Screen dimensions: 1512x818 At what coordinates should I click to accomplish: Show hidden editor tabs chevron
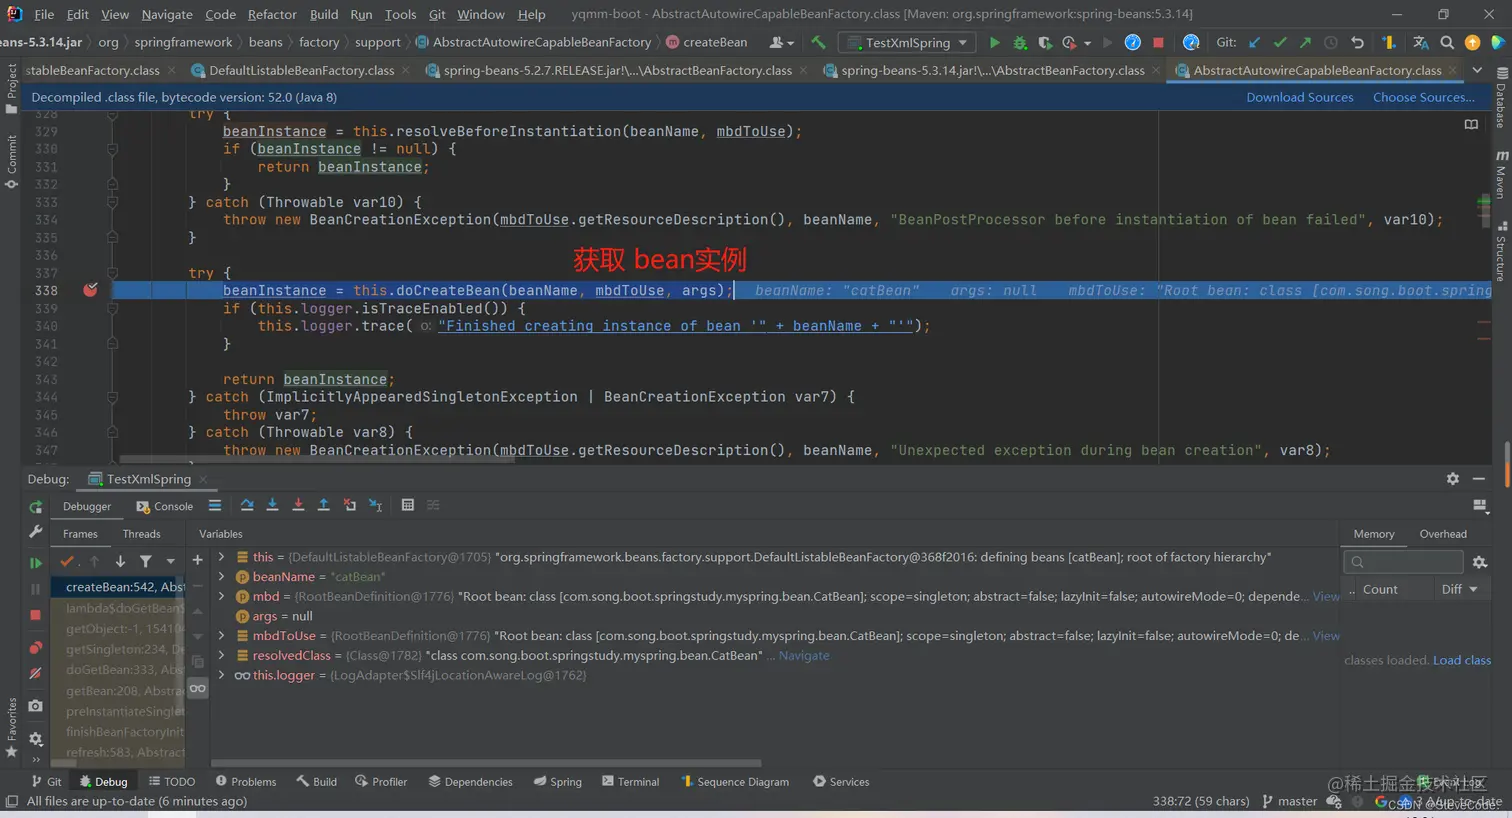pyautogui.click(x=1477, y=70)
